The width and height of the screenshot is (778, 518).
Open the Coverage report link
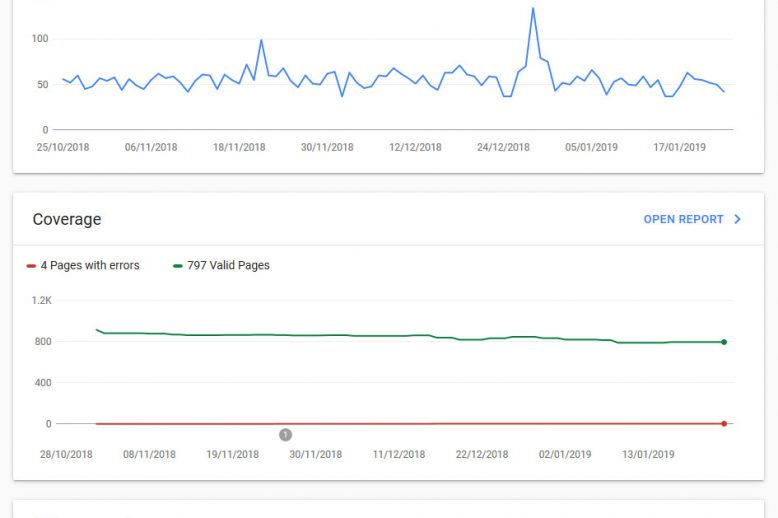pos(683,219)
